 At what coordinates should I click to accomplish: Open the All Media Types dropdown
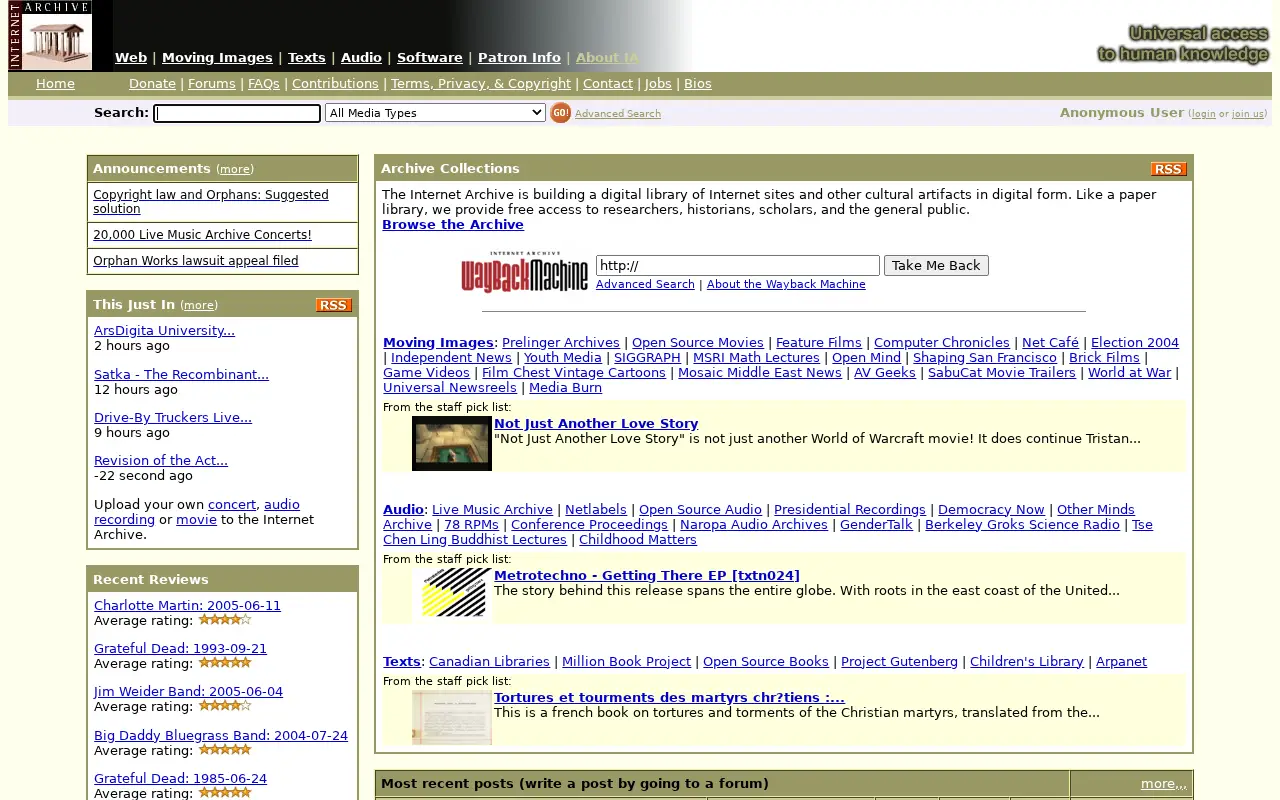tap(435, 113)
